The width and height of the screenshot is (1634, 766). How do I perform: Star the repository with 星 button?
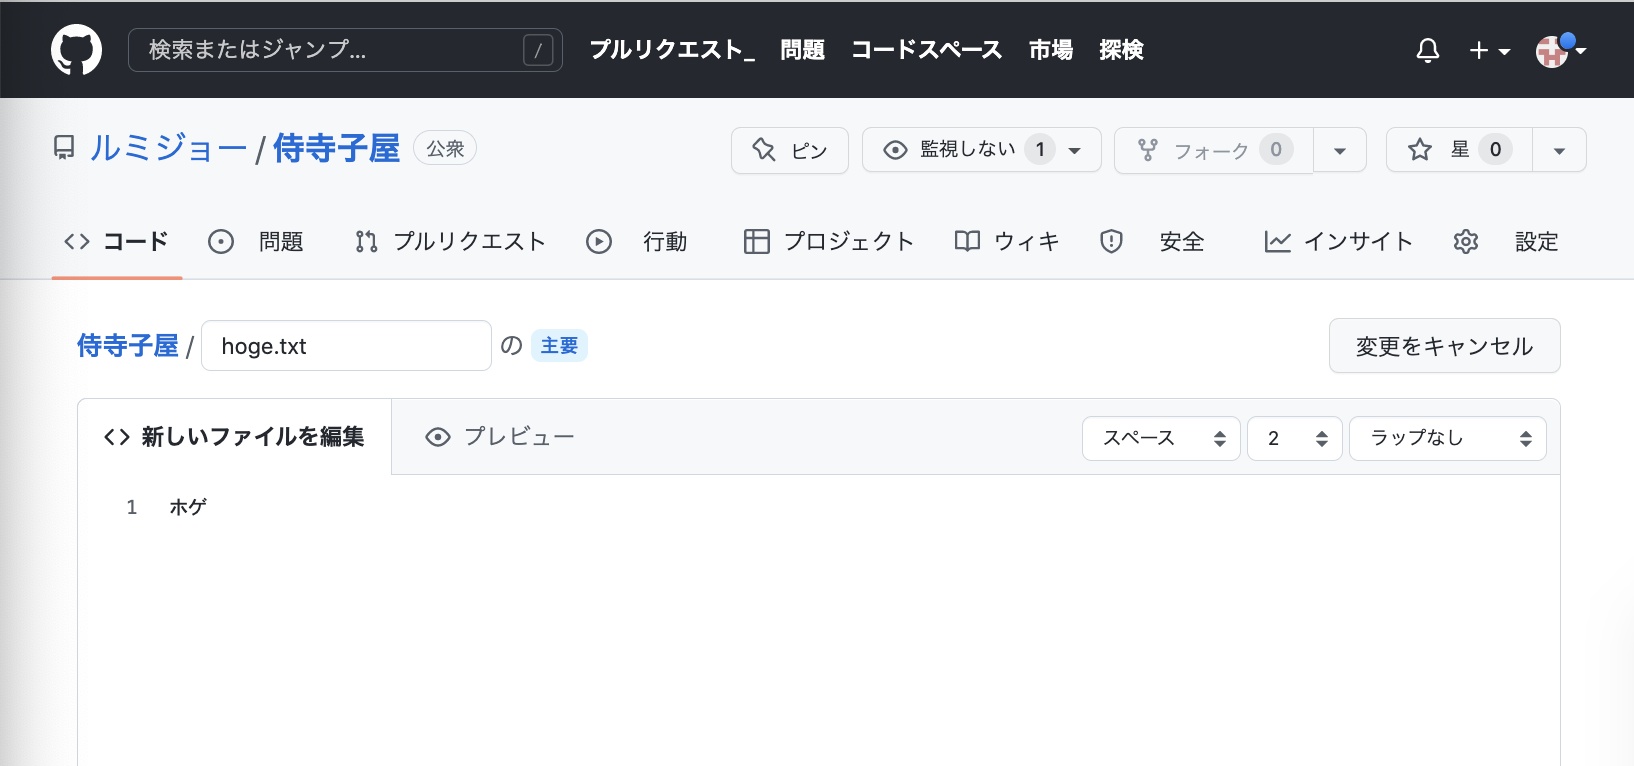1459,150
